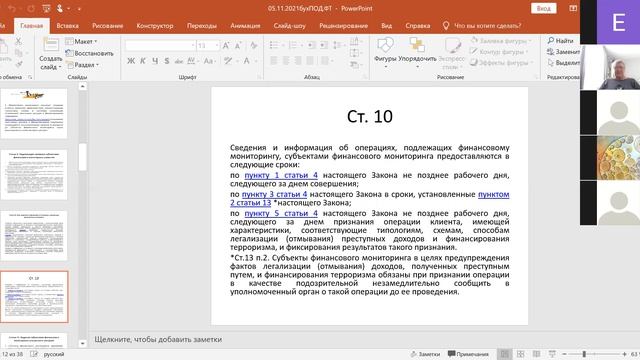Open the font name combo box
The width and height of the screenshot is (640, 360).
pos(160,45)
